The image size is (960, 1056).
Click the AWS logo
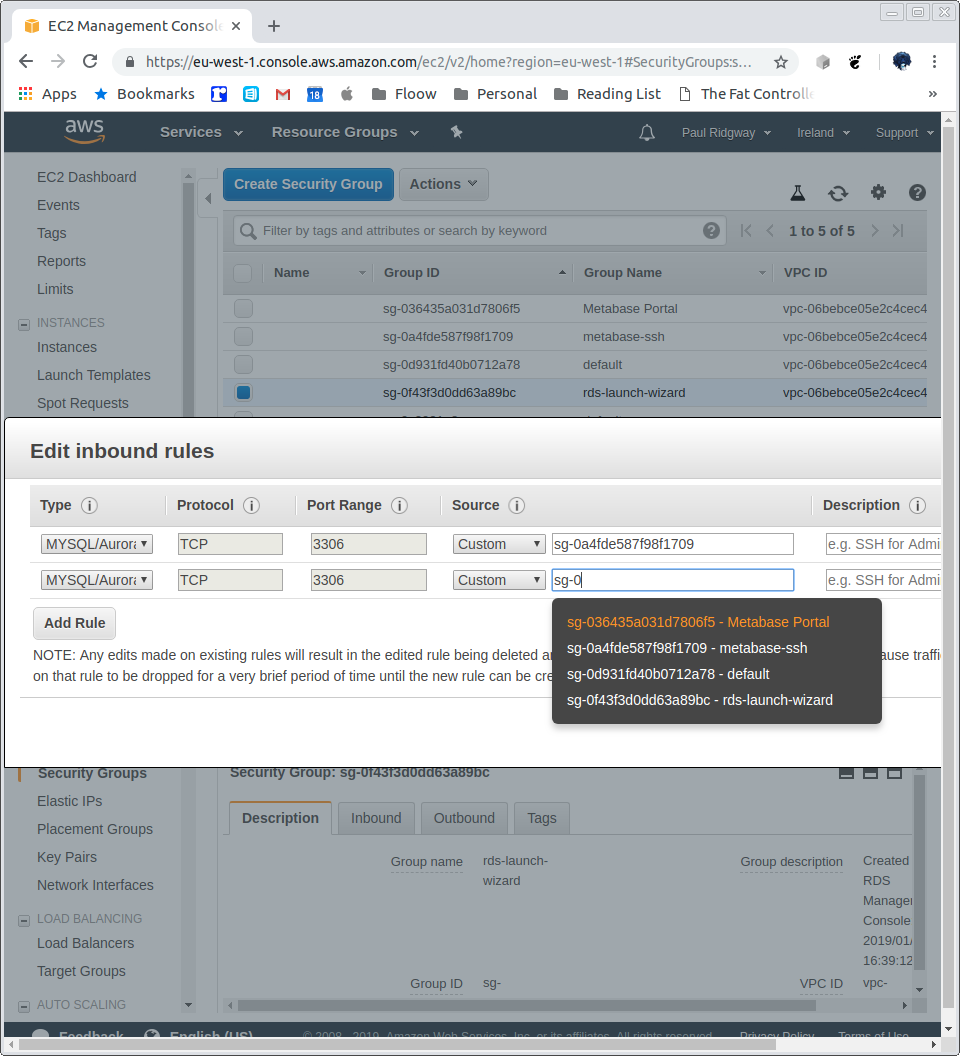pos(84,131)
